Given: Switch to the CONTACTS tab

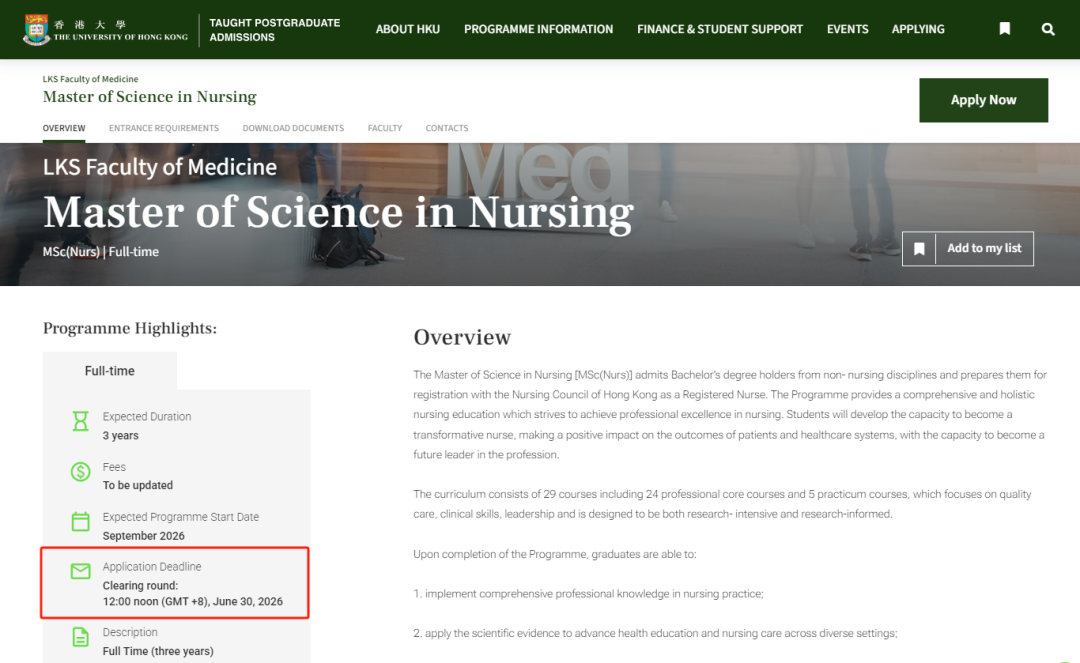Looking at the screenshot, I should click(446, 128).
